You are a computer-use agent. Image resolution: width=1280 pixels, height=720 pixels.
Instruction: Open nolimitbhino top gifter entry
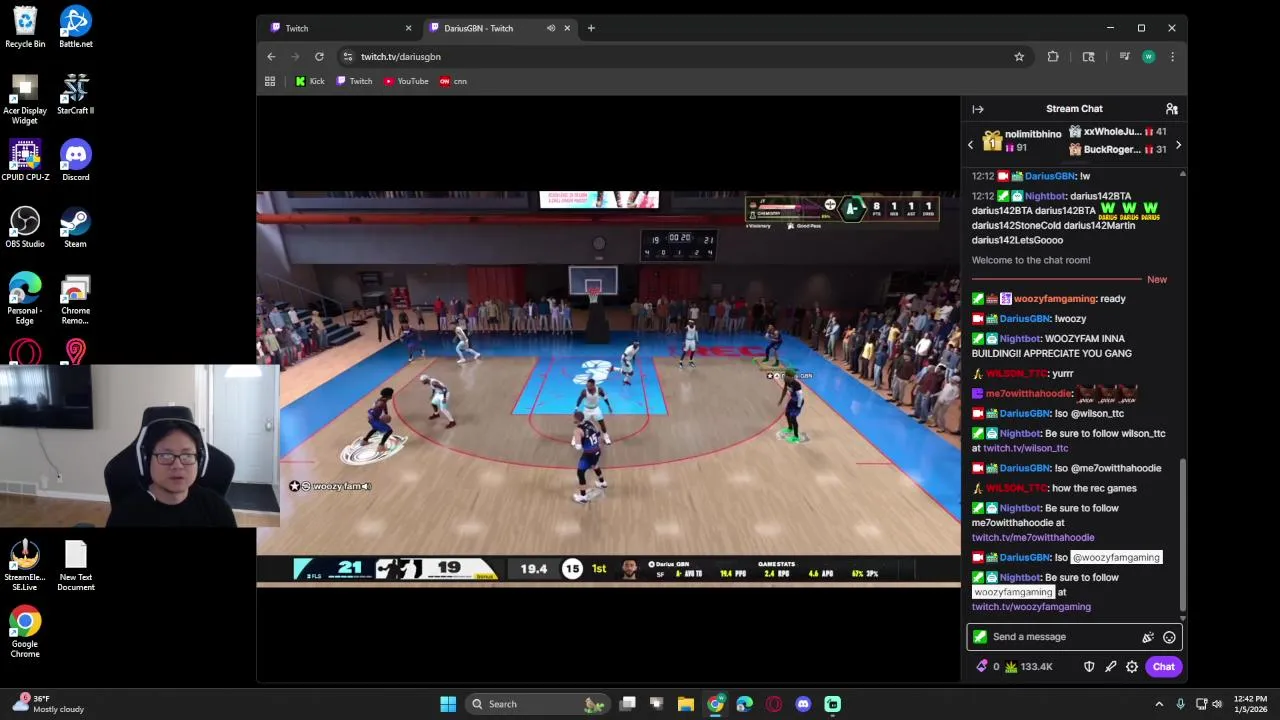coord(1022,141)
